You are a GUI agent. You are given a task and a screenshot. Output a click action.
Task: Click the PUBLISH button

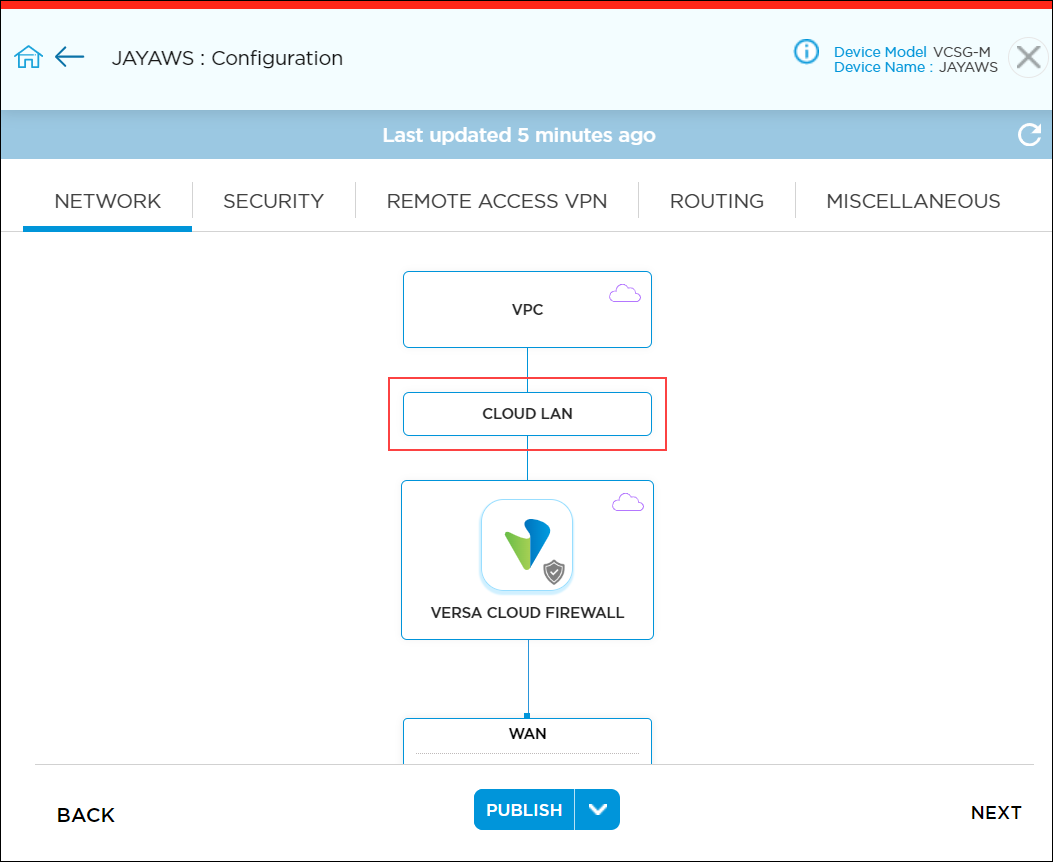point(523,809)
